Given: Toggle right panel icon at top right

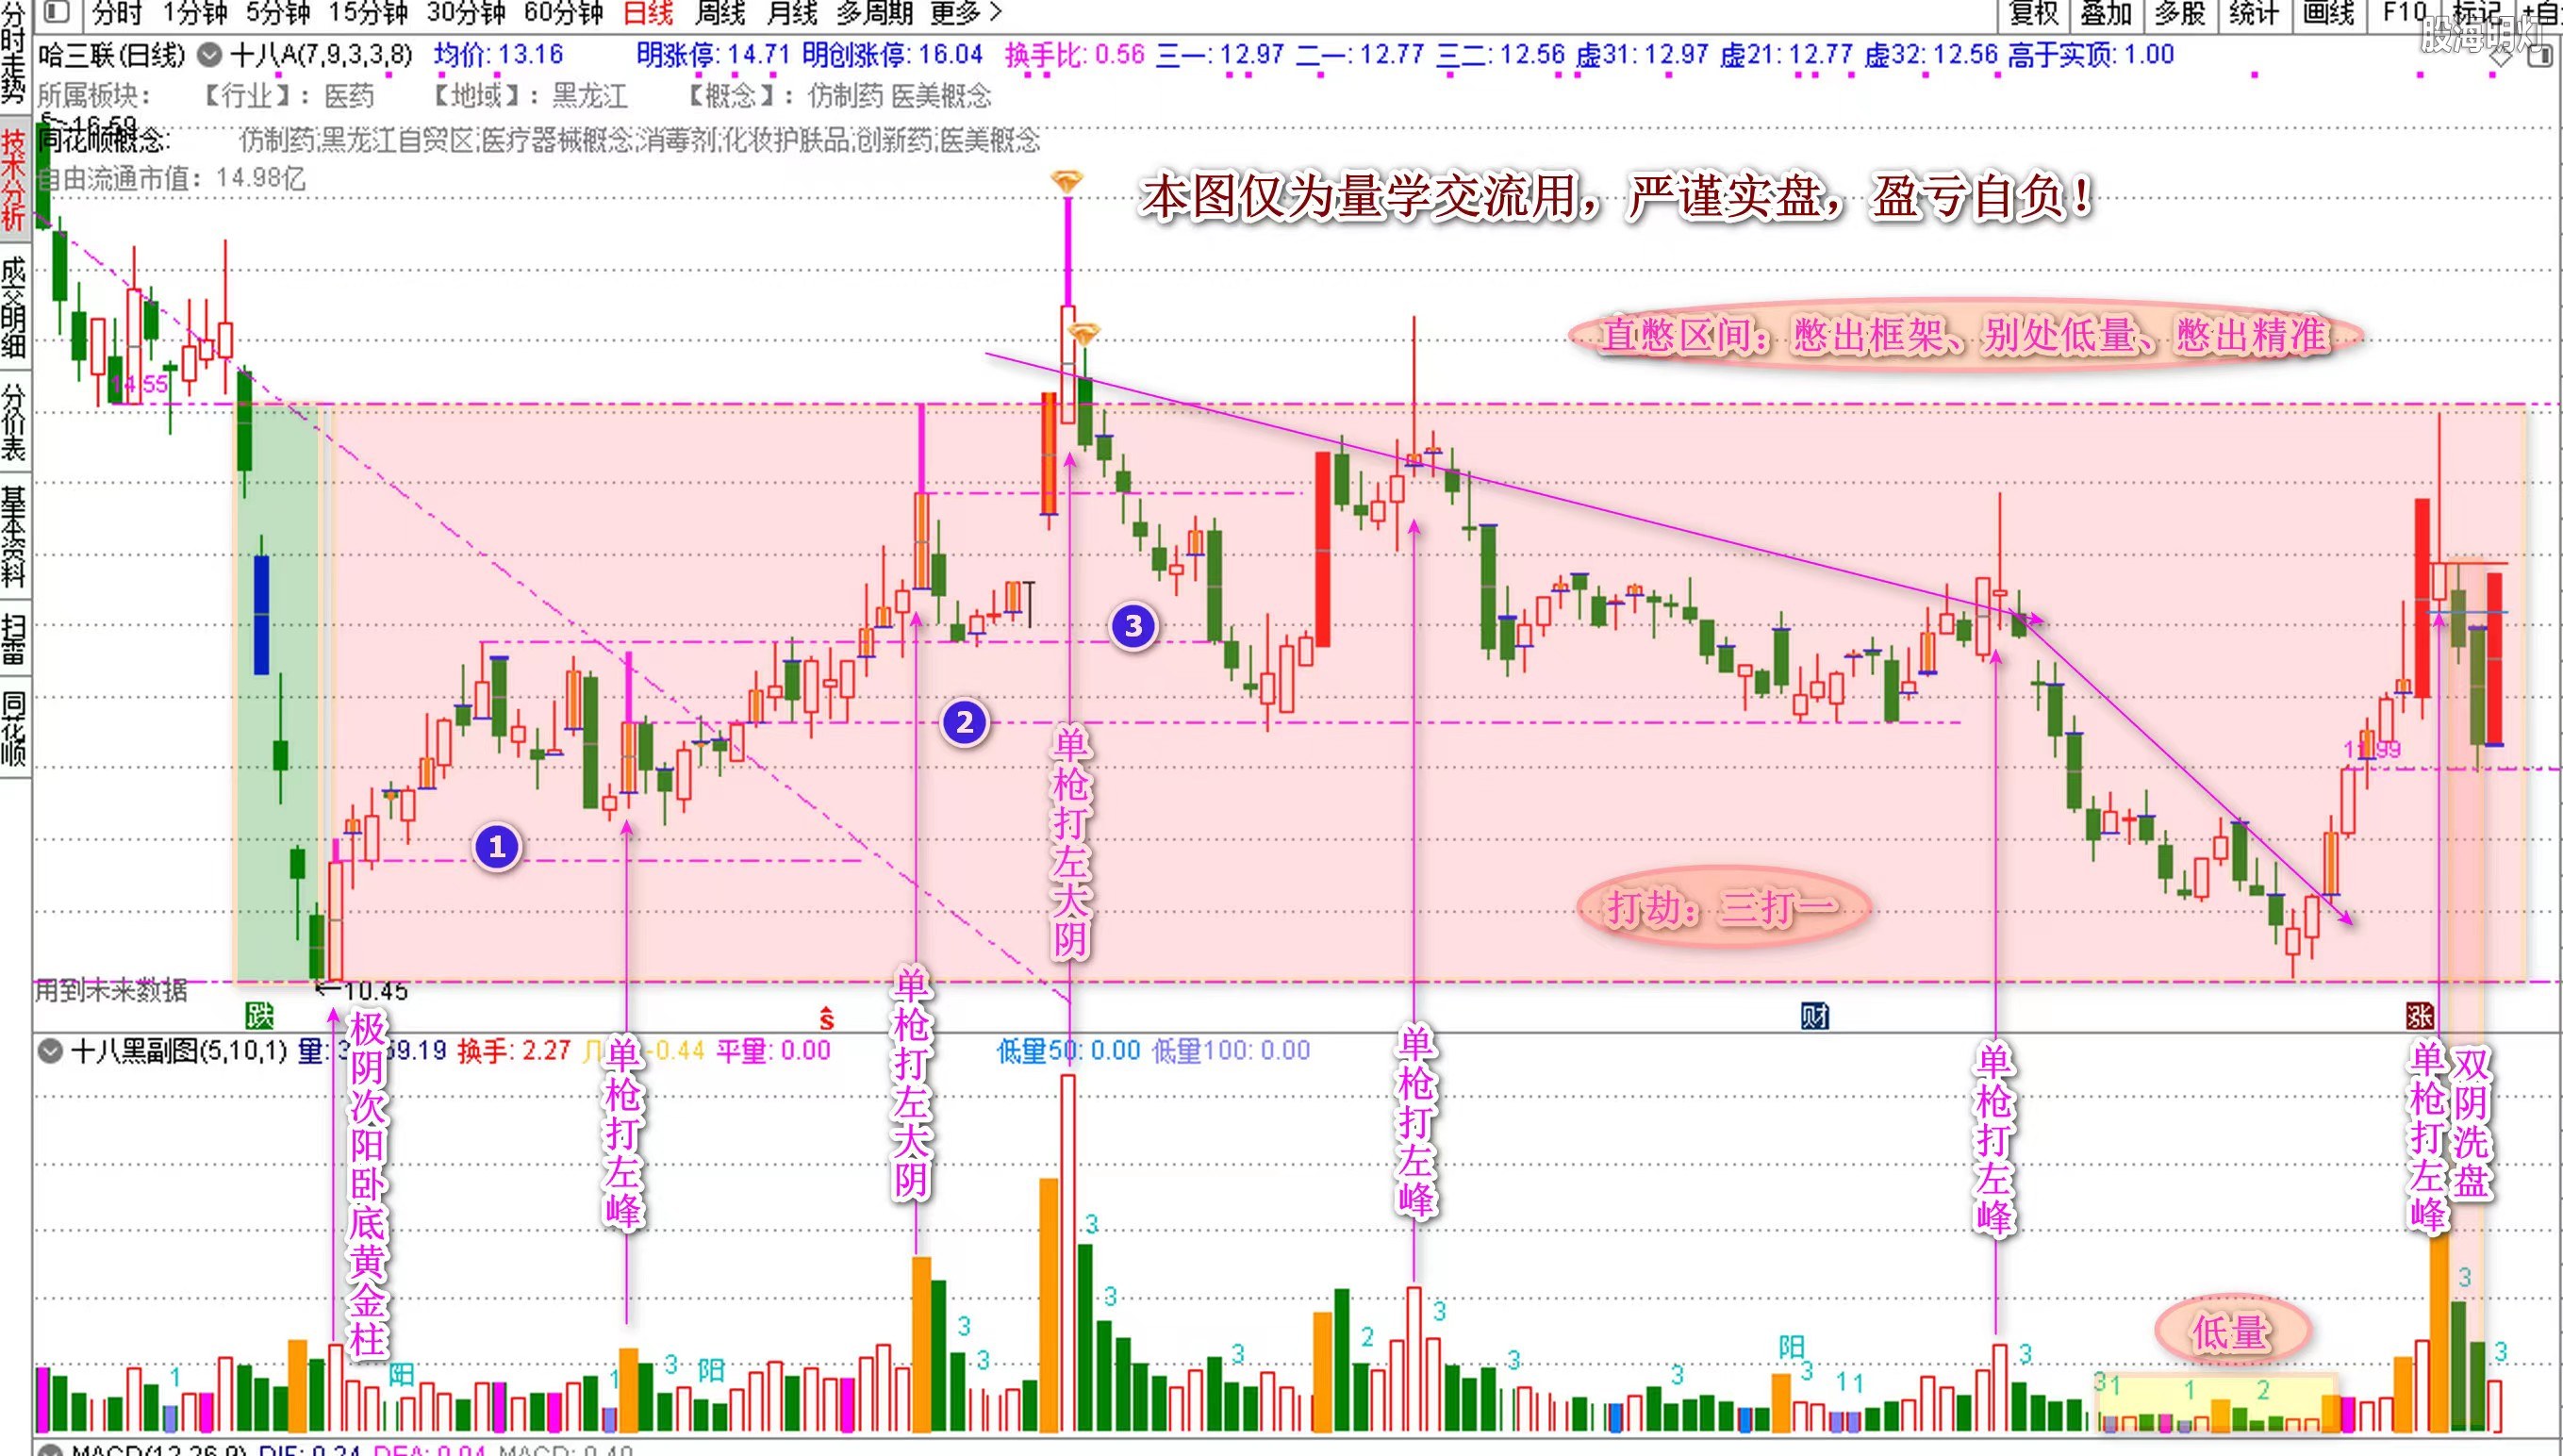Looking at the screenshot, I should [x=2539, y=56].
